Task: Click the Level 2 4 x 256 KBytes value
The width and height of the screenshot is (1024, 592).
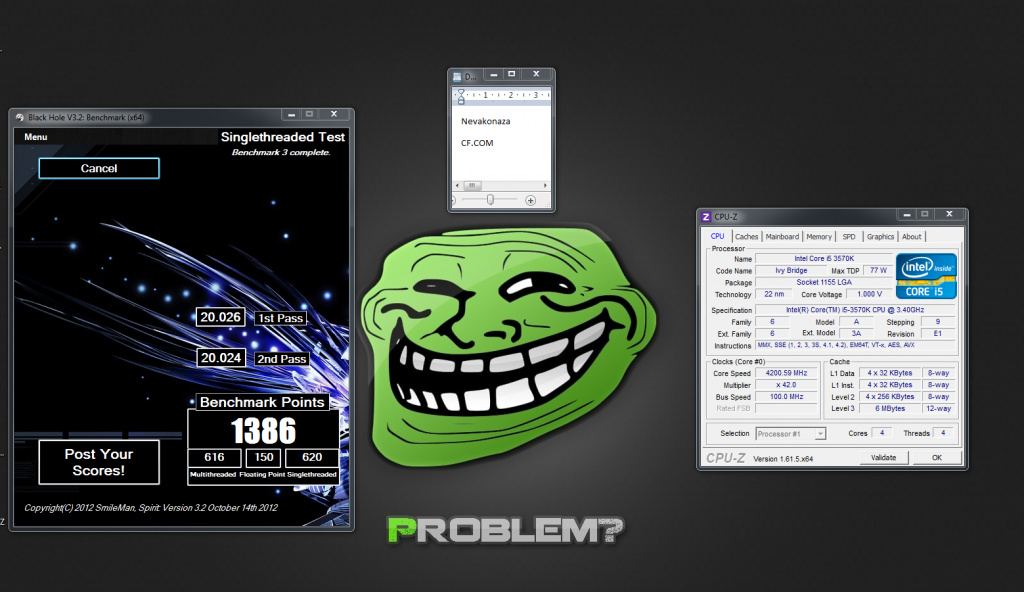Action: coord(890,397)
